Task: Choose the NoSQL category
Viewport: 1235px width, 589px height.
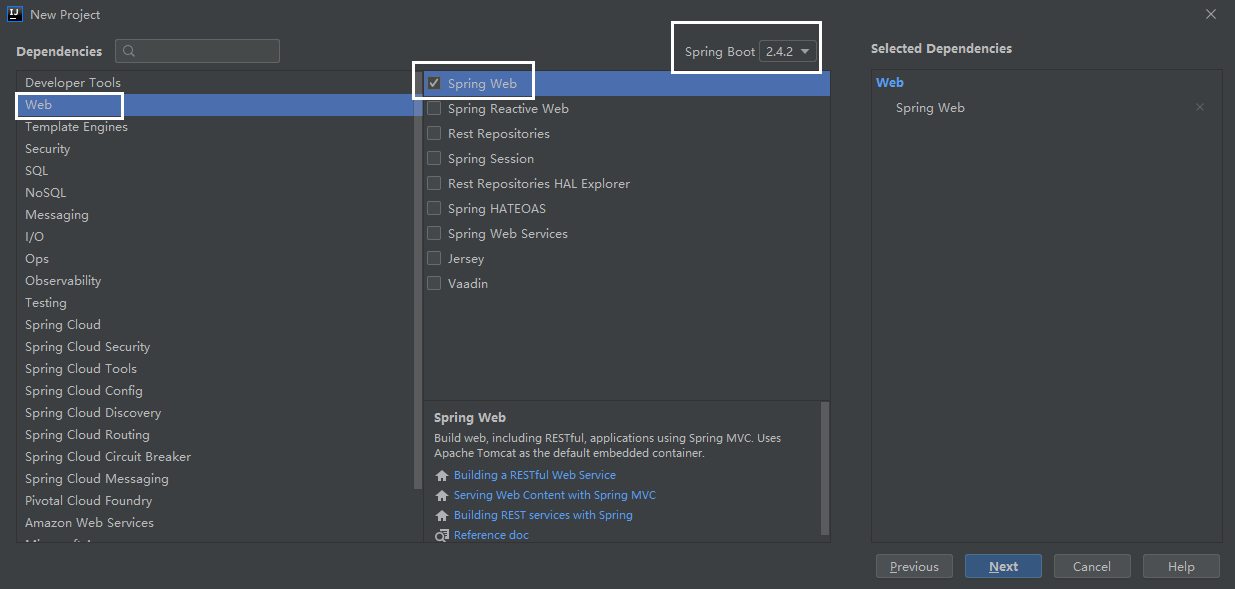Action: coord(215,193)
